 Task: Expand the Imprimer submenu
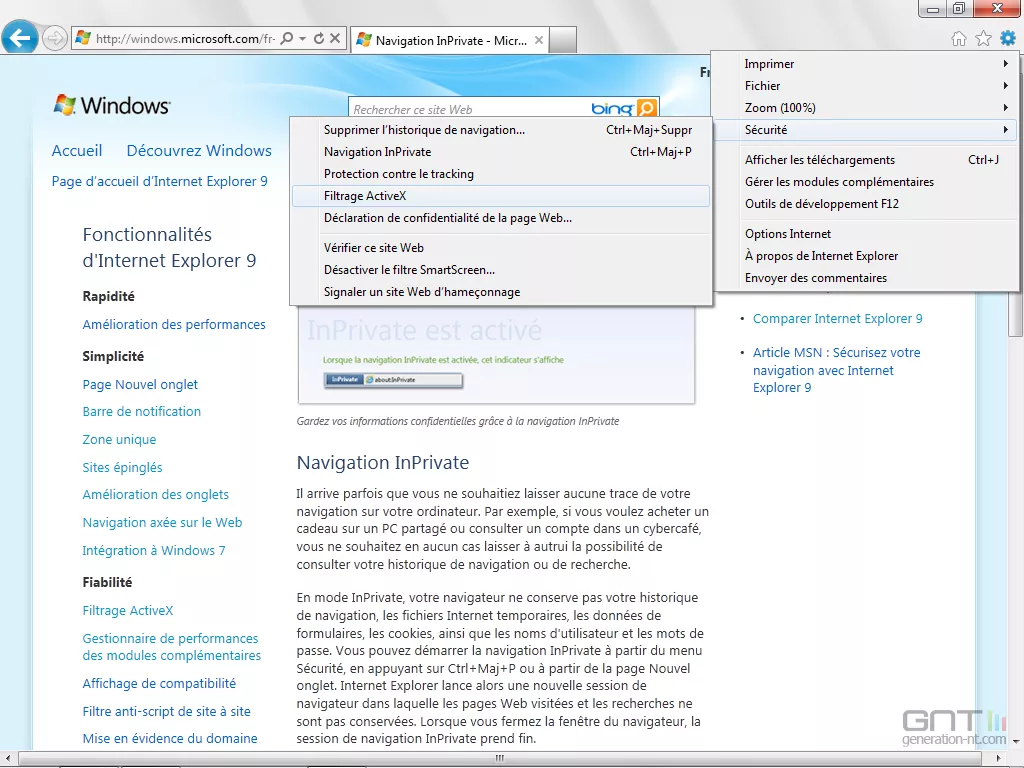click(867, 64)
